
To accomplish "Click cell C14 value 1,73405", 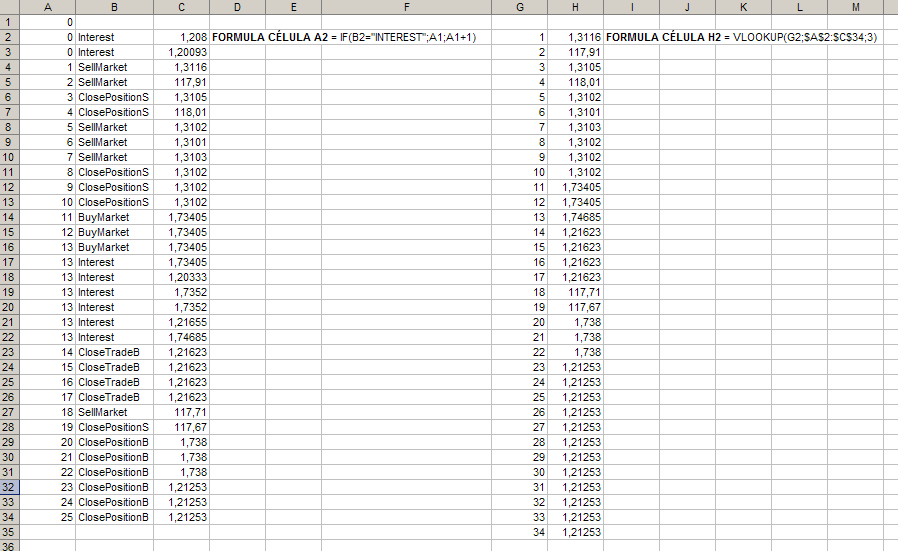I will coord(181,217).
